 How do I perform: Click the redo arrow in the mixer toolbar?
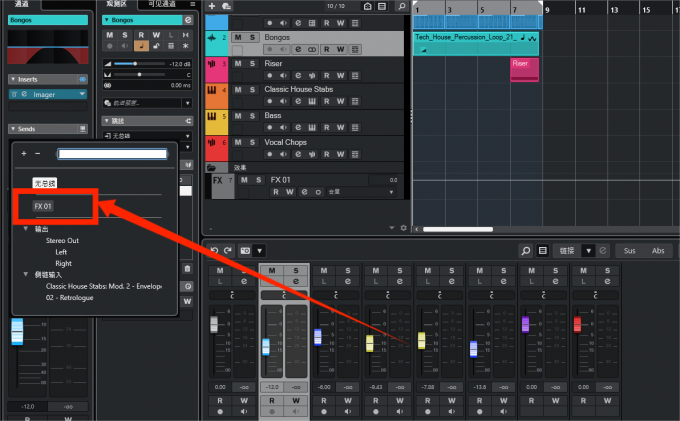point(228,251)
